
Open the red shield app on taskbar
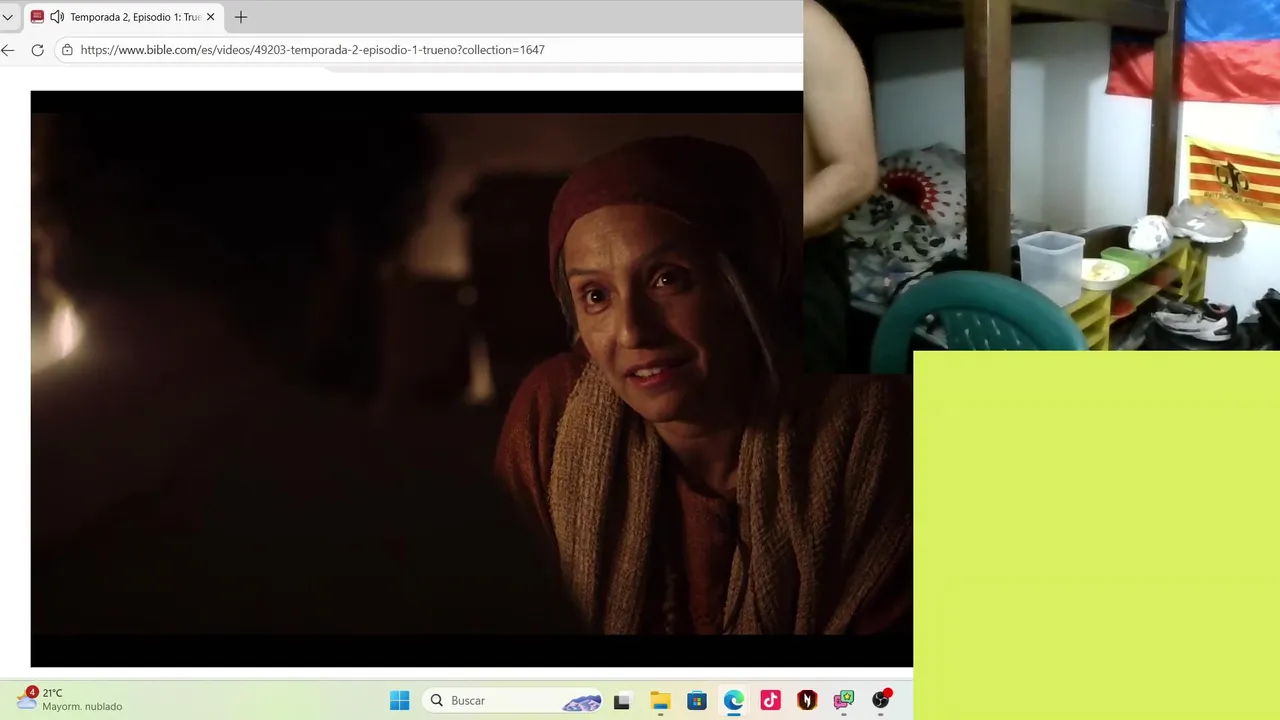coord(807,701)
